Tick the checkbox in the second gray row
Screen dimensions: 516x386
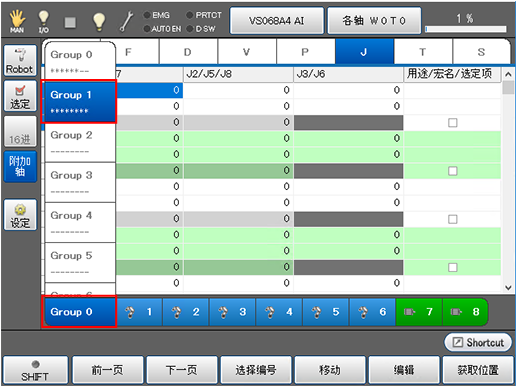click(452, 219)
